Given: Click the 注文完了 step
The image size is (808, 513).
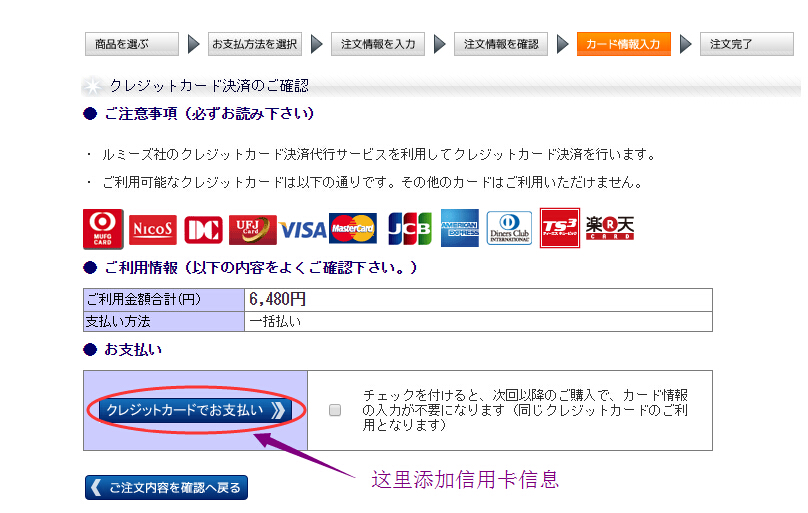Looking at the screenshot, I should (745, 44).
